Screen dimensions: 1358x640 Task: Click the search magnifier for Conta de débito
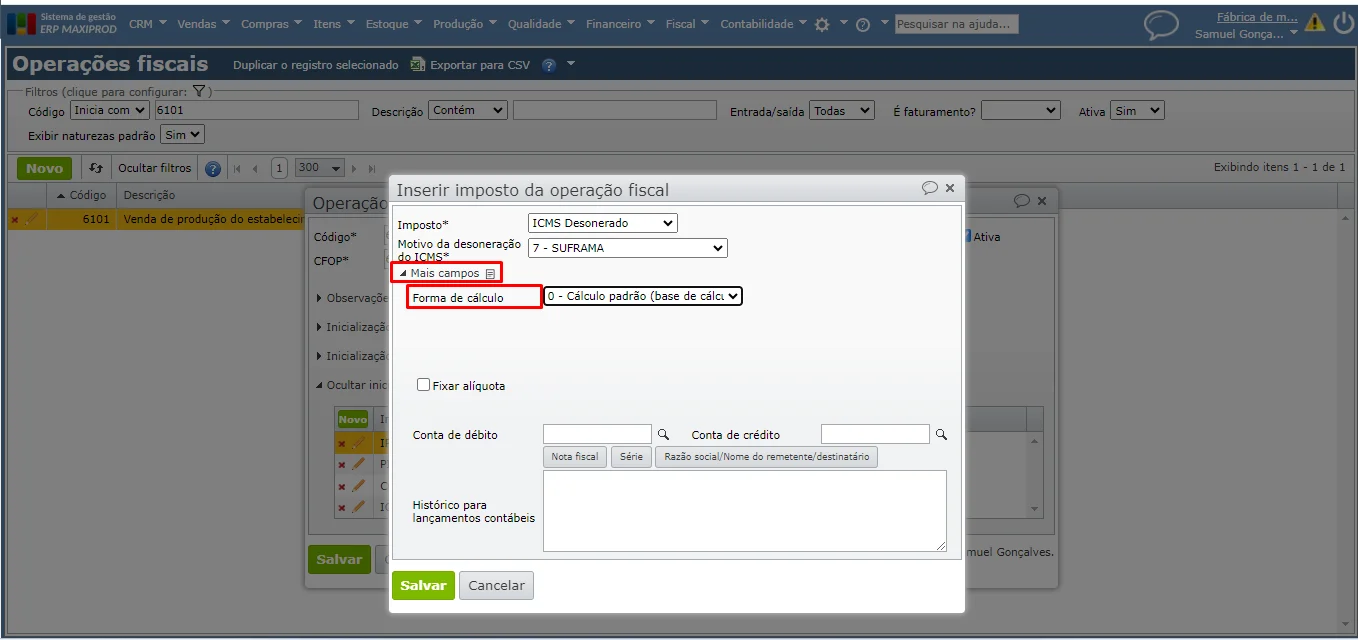point(662,434)
